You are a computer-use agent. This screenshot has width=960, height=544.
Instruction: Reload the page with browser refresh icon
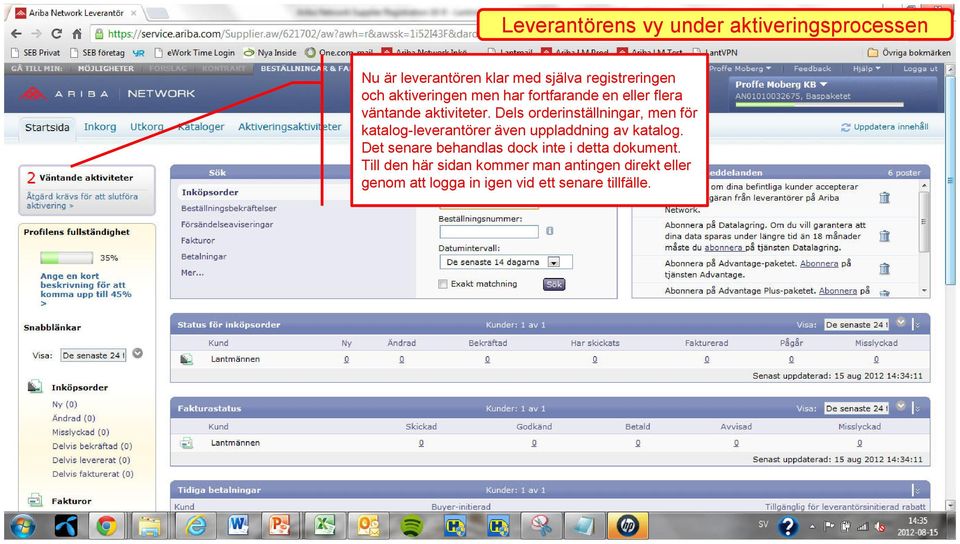57,34
